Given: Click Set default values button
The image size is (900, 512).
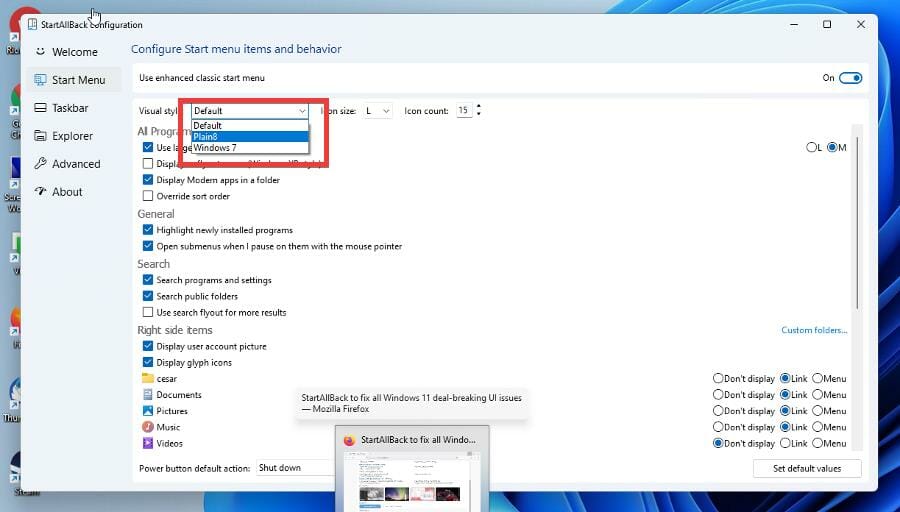Looking at the screenshot, I should pos(807,468).
